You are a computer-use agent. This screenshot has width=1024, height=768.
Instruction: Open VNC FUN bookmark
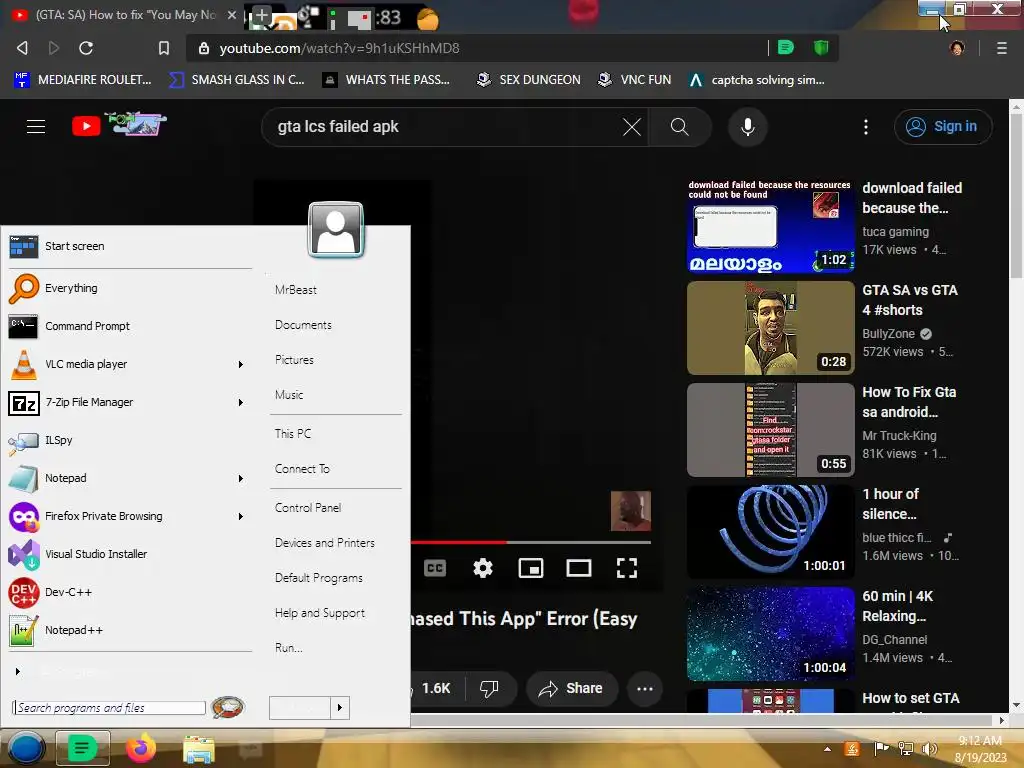(635, 80)
